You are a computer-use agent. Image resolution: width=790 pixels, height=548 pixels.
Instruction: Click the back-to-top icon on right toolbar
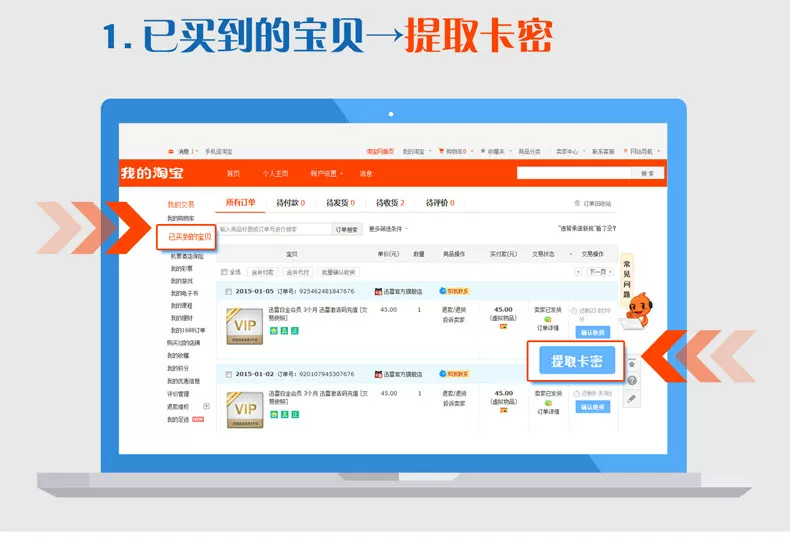(632, 364)
